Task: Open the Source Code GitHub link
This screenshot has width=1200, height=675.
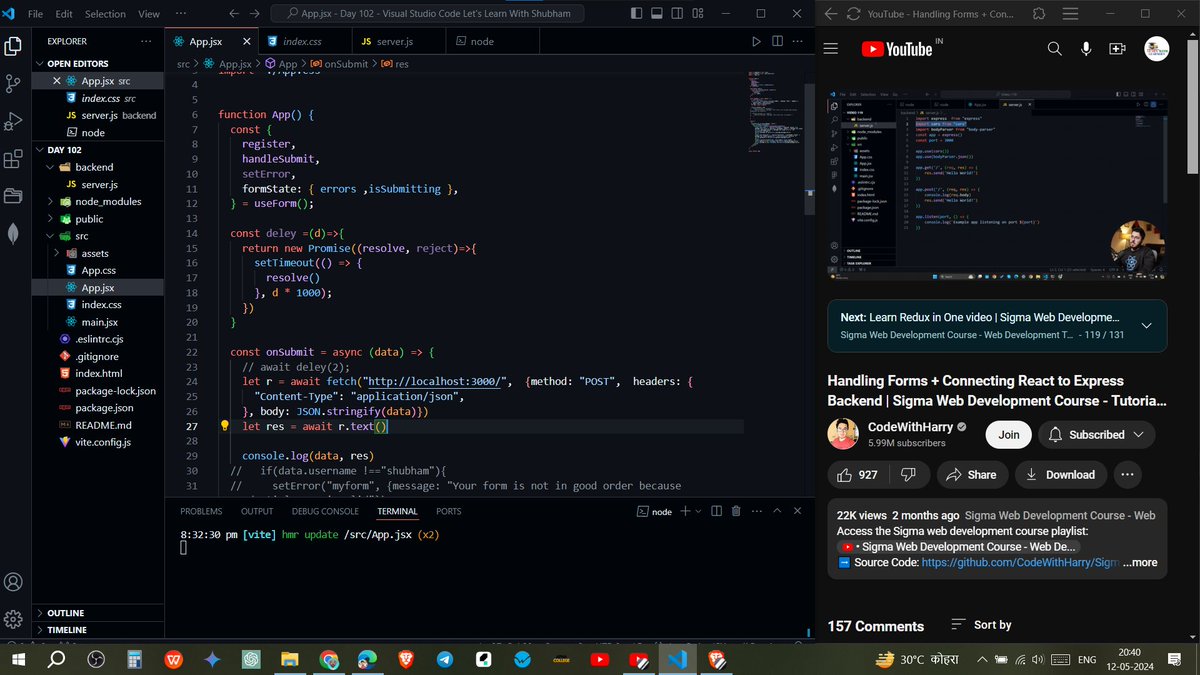Action: coord(1019,563)
